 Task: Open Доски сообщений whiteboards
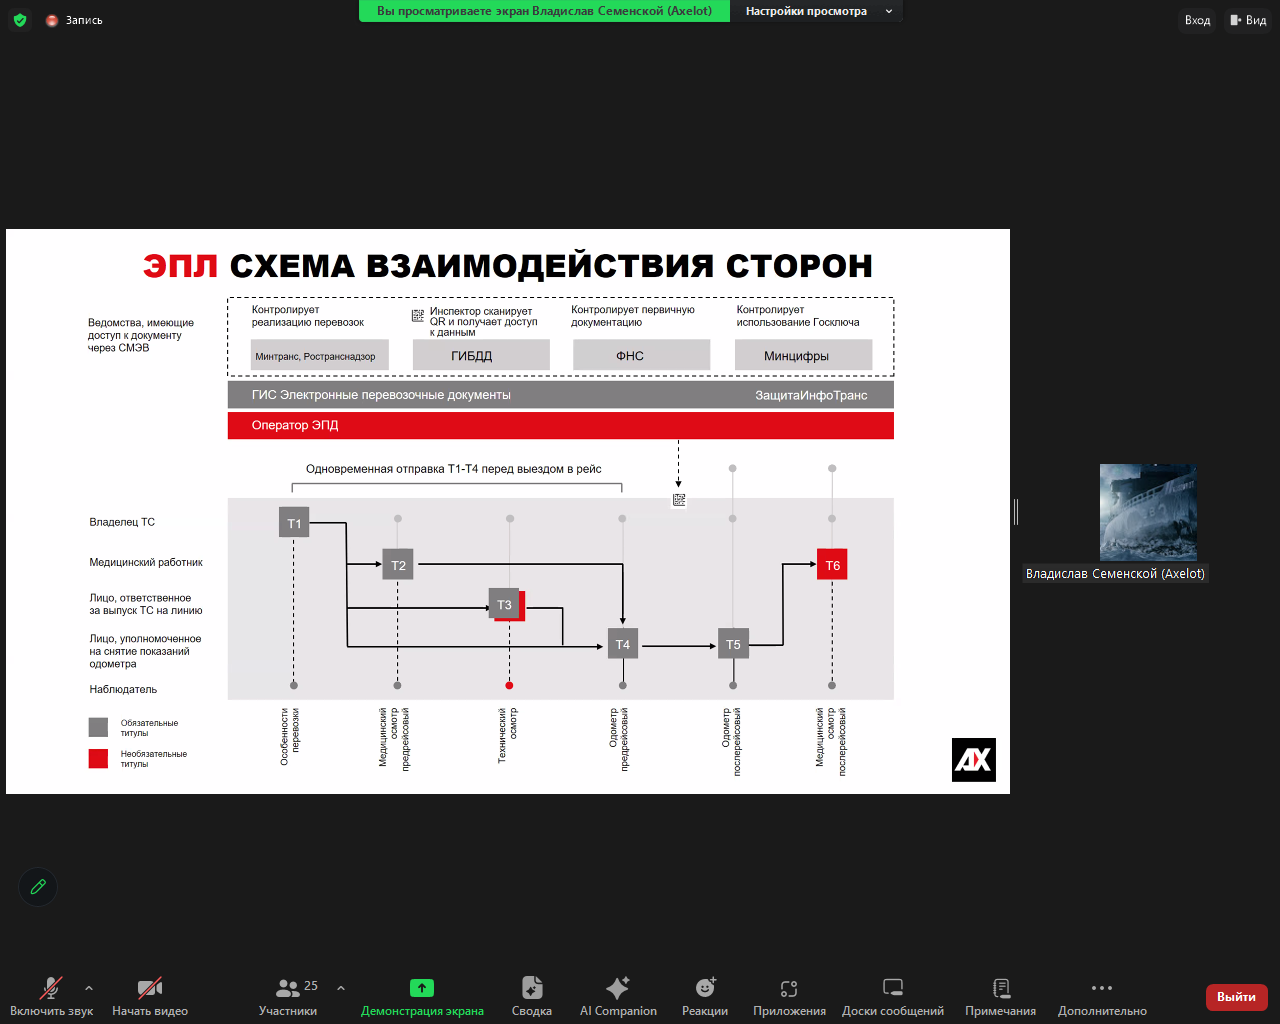point(891,995)
